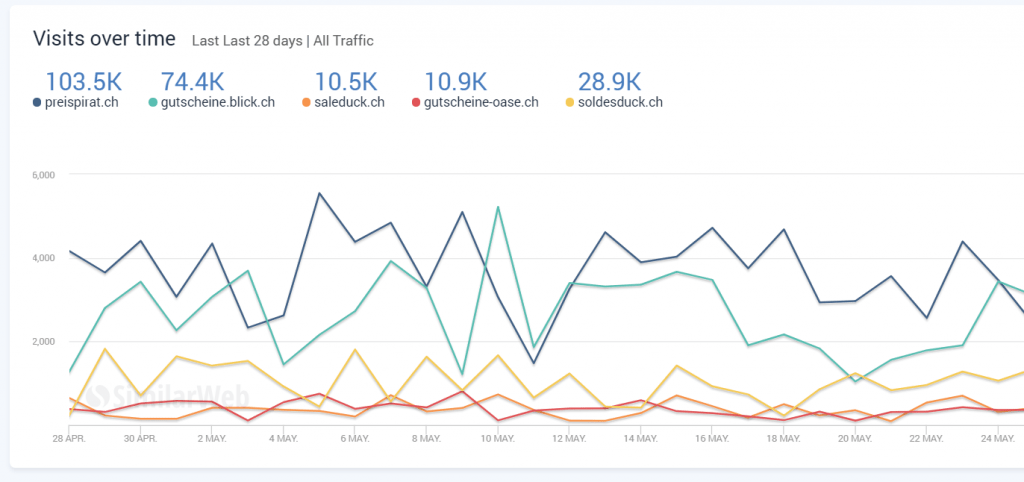Click the 28.9K visits total

609,82
